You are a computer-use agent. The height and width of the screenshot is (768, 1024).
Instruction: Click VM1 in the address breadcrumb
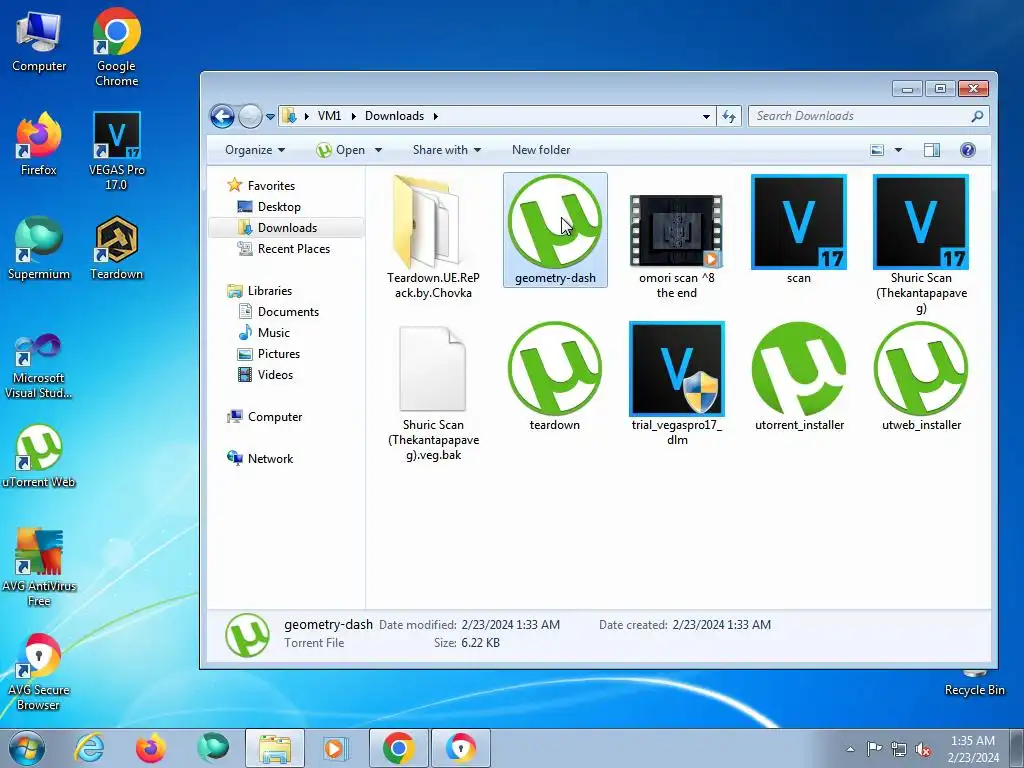329,116
